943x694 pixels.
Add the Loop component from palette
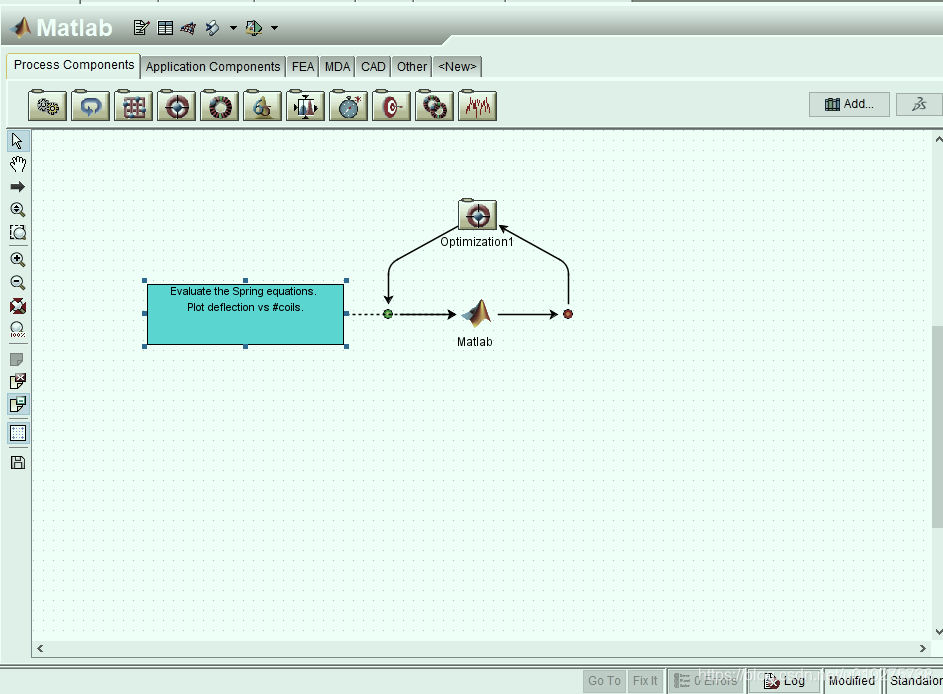tap(91, 106)
